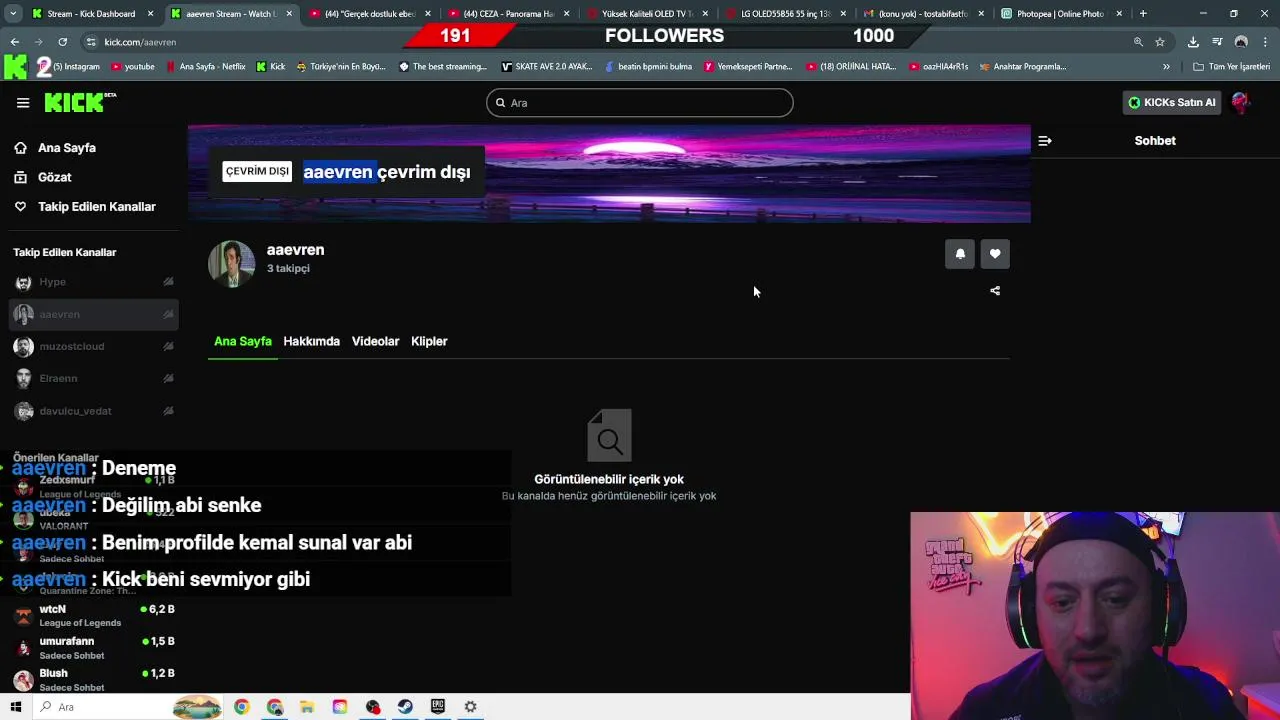The width and height of the screenshot is (1280, 720).
Task: Open Windows Settings gear on taskbar
Action: point(470,707)
